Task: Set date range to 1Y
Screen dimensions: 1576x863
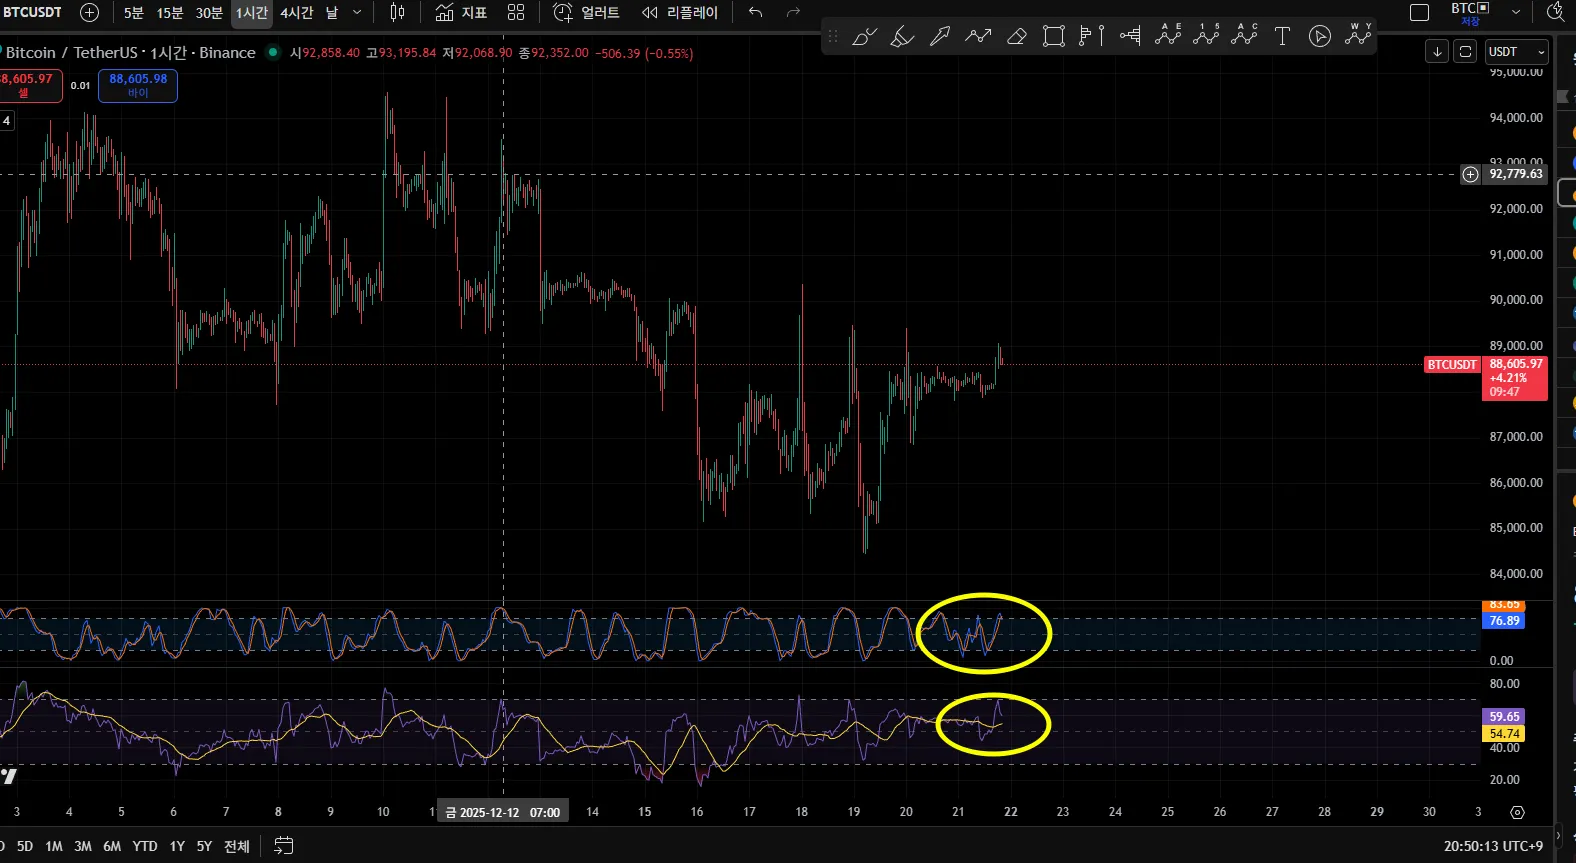Action: (177, 846)
